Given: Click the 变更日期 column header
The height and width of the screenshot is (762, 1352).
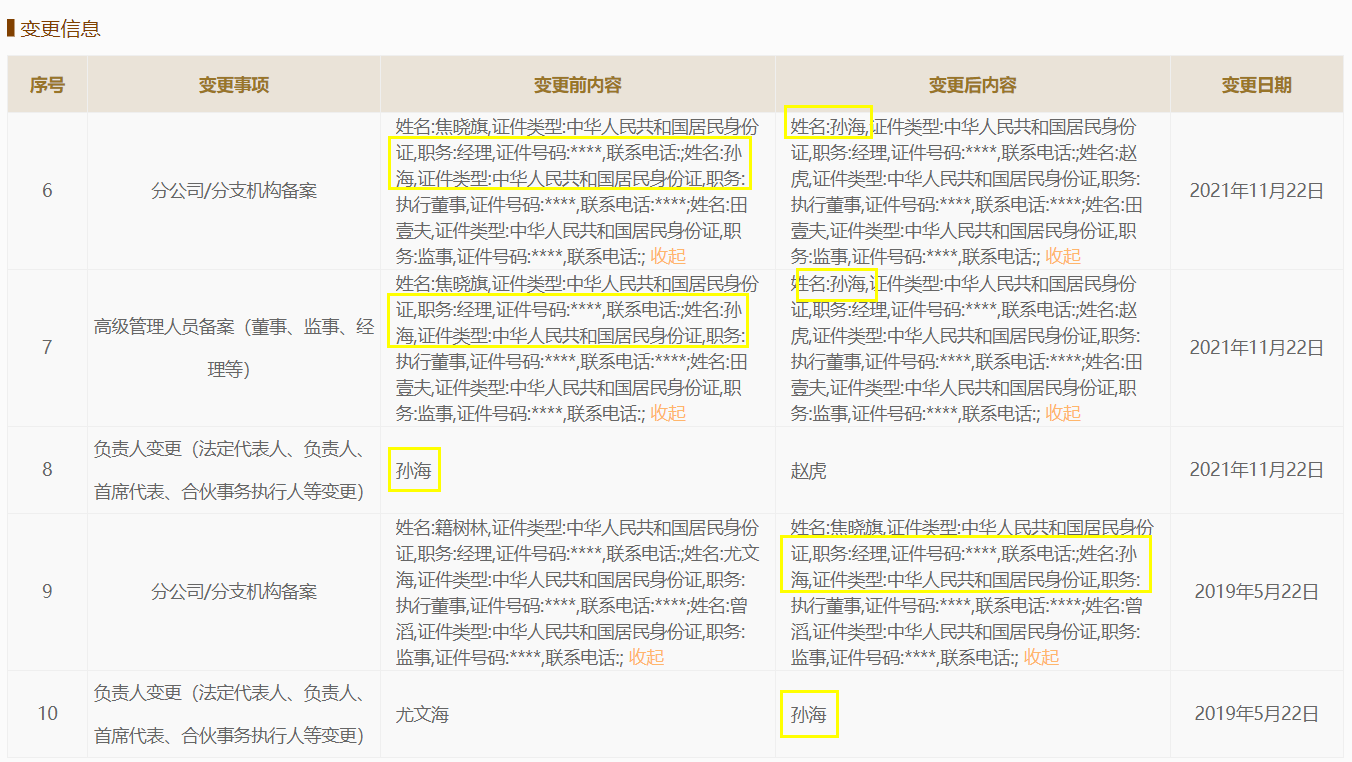Looking at the screenshot, I should pyautogui.click(x=1256, y=85).
